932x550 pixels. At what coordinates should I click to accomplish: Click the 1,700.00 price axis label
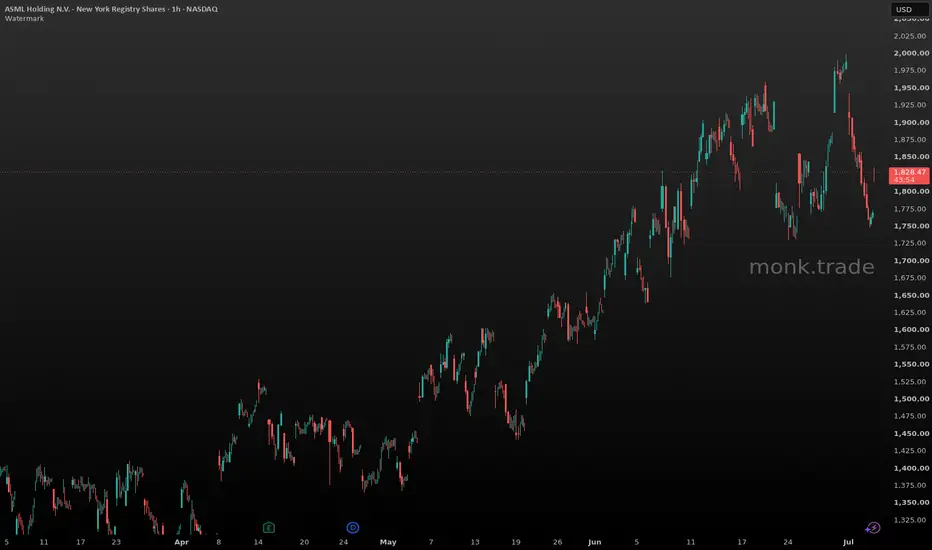point(911,260)
